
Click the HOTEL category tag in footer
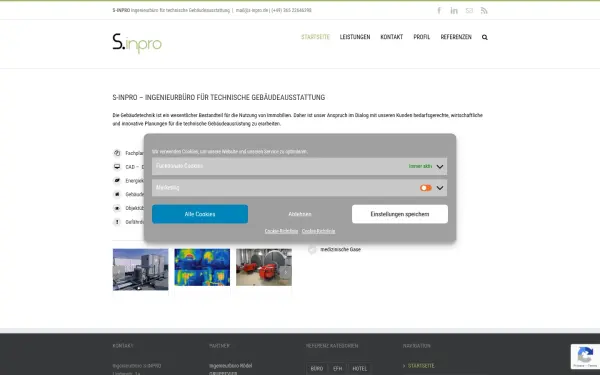[359, 368]
